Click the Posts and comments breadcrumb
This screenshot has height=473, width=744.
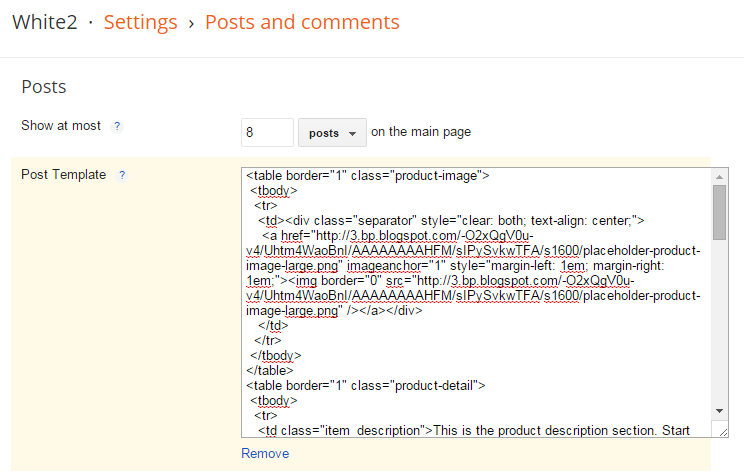[x=302, y=22]
